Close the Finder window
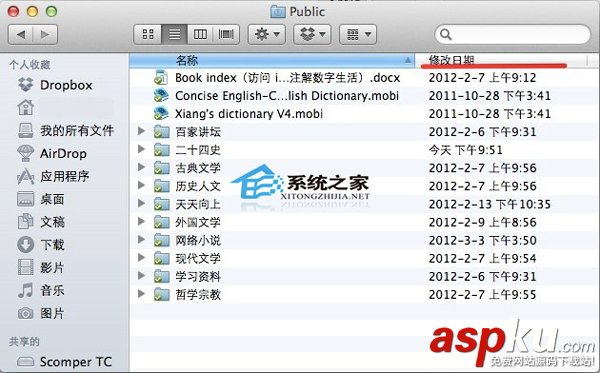Image resolution: width=600 pixels, height=373 pixels. pyautogui.click(x=13, y=11)
